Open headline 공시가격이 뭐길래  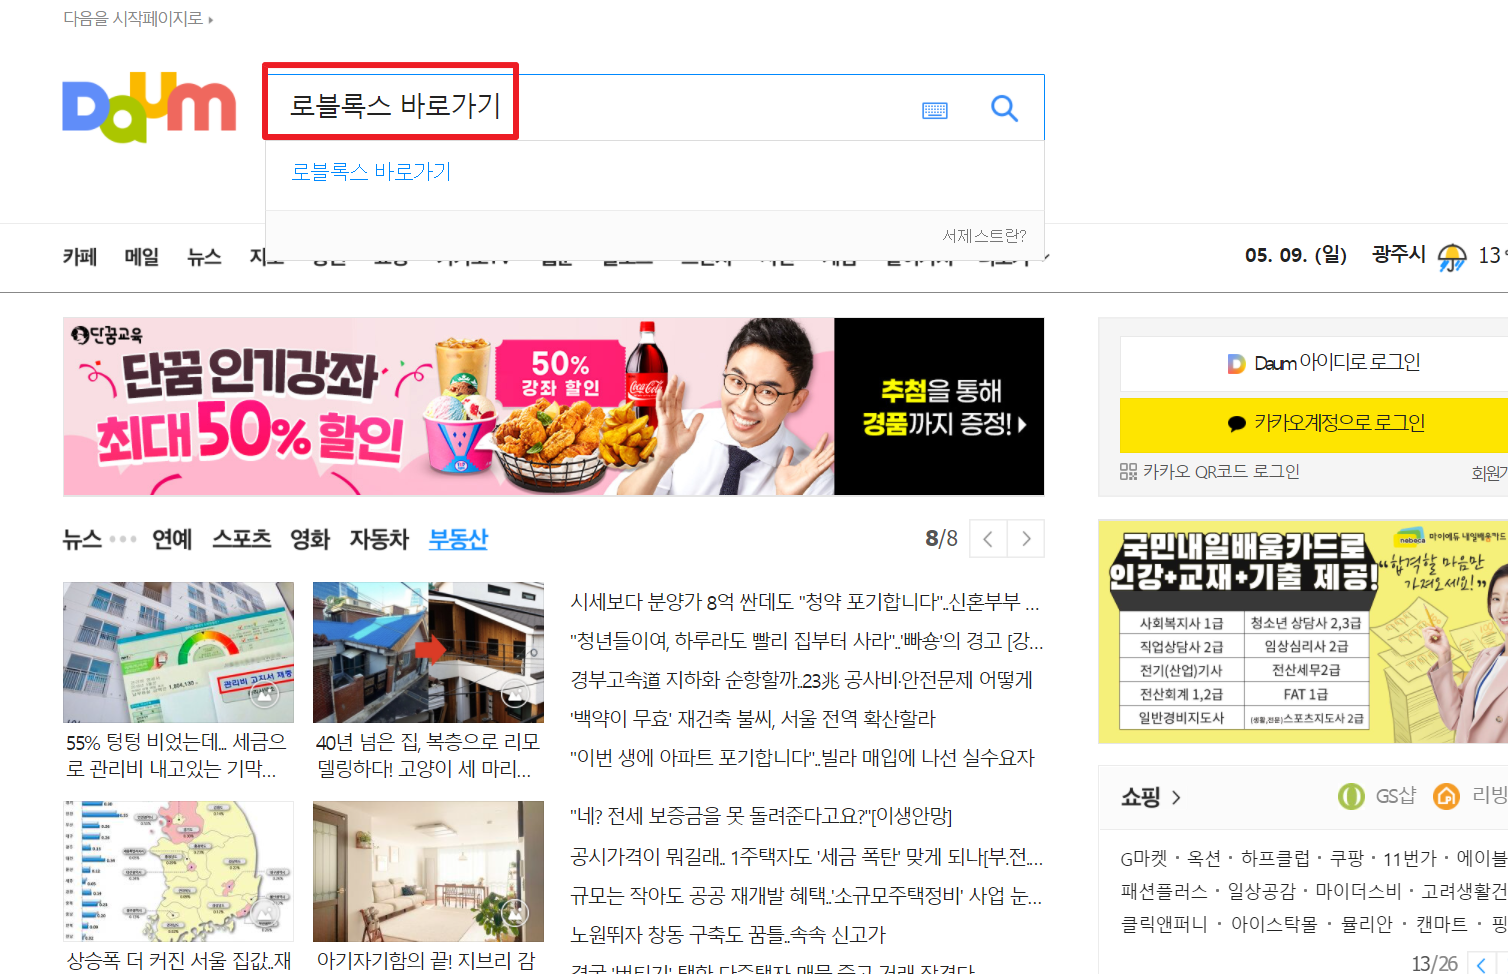click(x=806, y=857)
